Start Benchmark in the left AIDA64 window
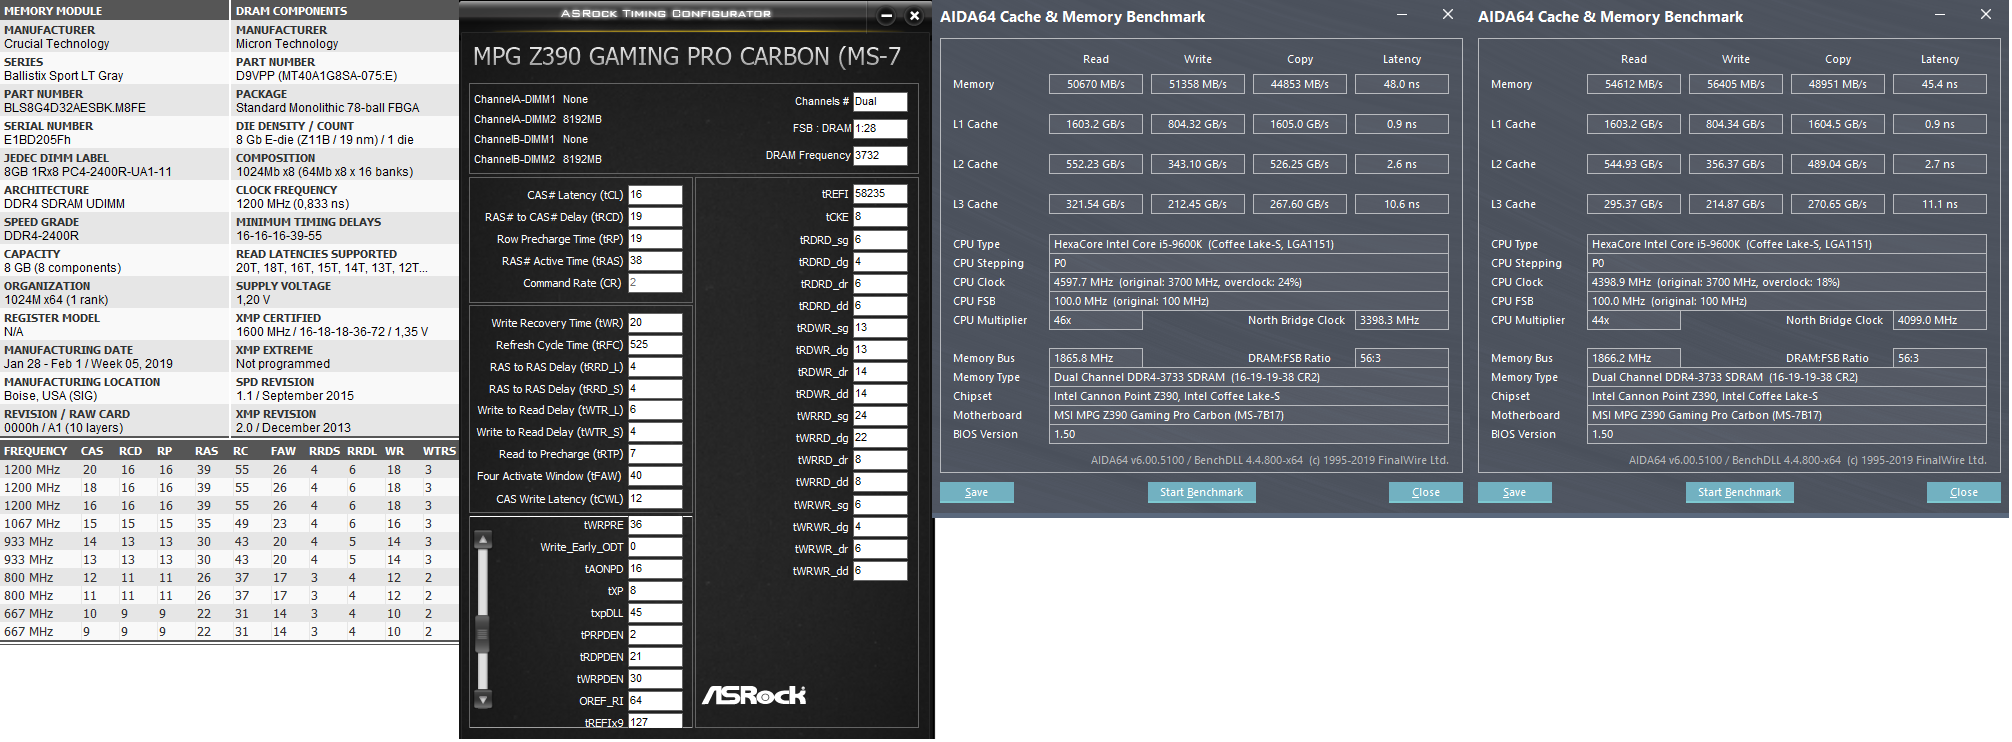 point(1201,492)
